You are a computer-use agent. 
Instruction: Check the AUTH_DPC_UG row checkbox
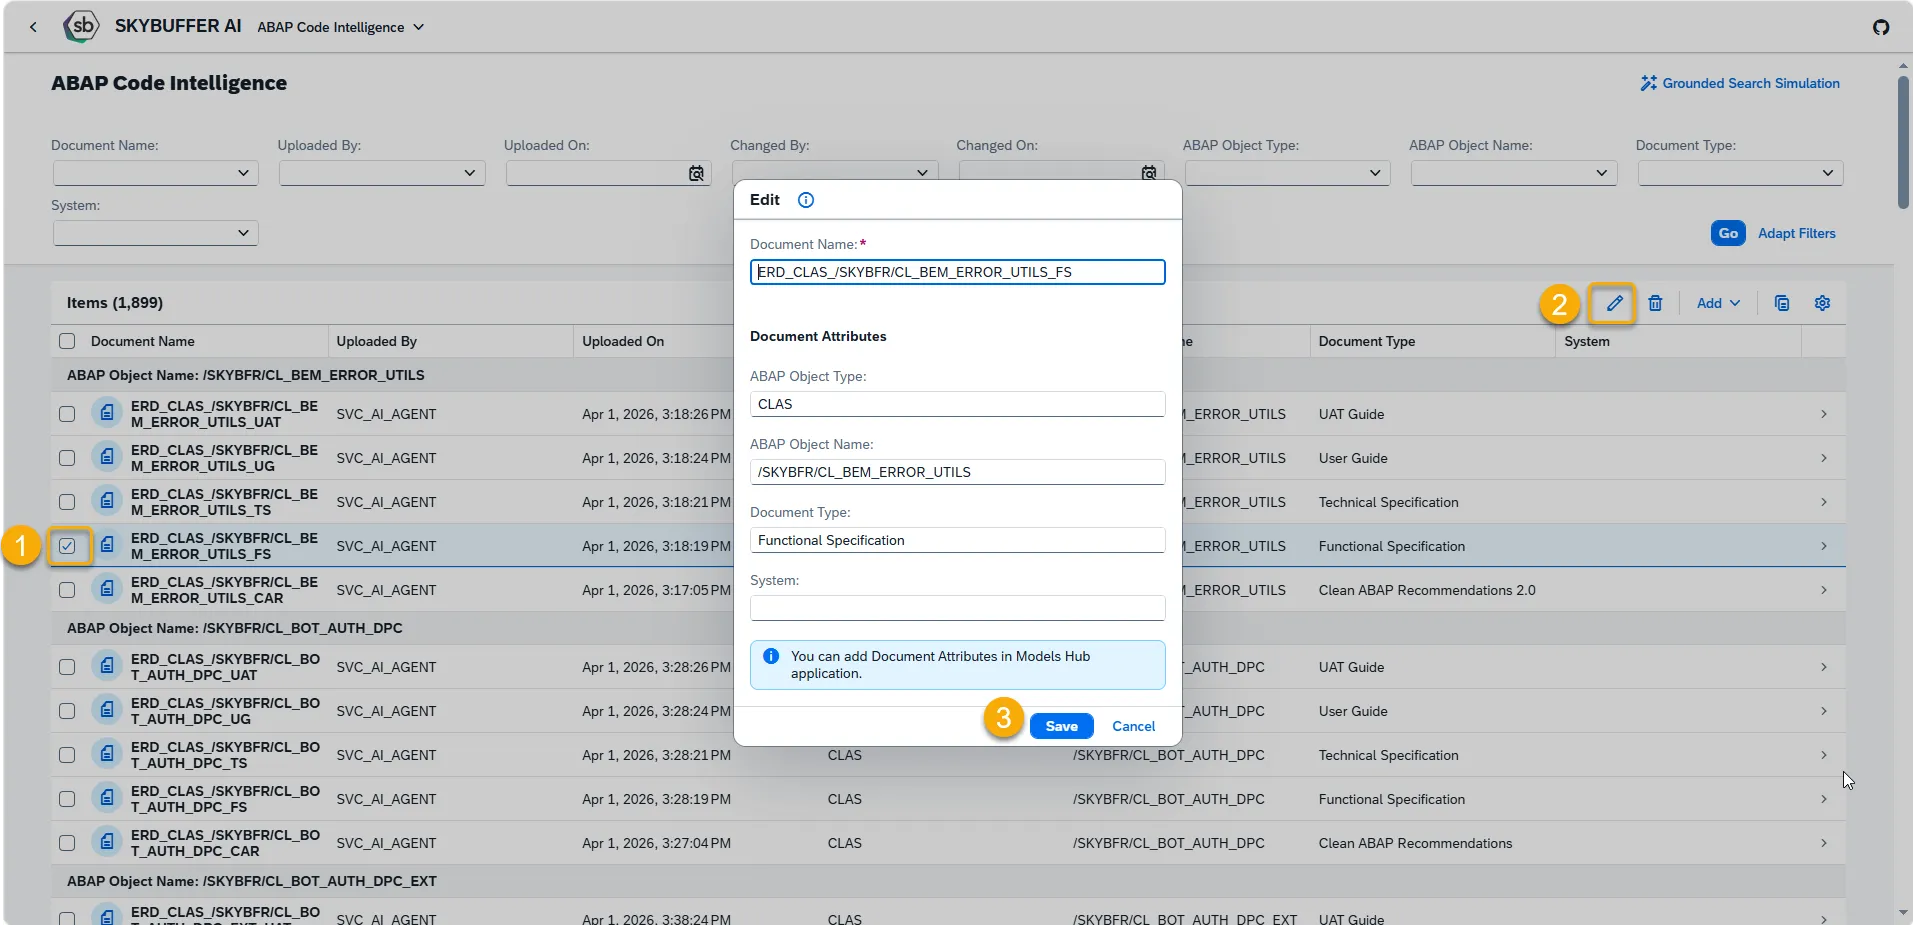(67, 711)
